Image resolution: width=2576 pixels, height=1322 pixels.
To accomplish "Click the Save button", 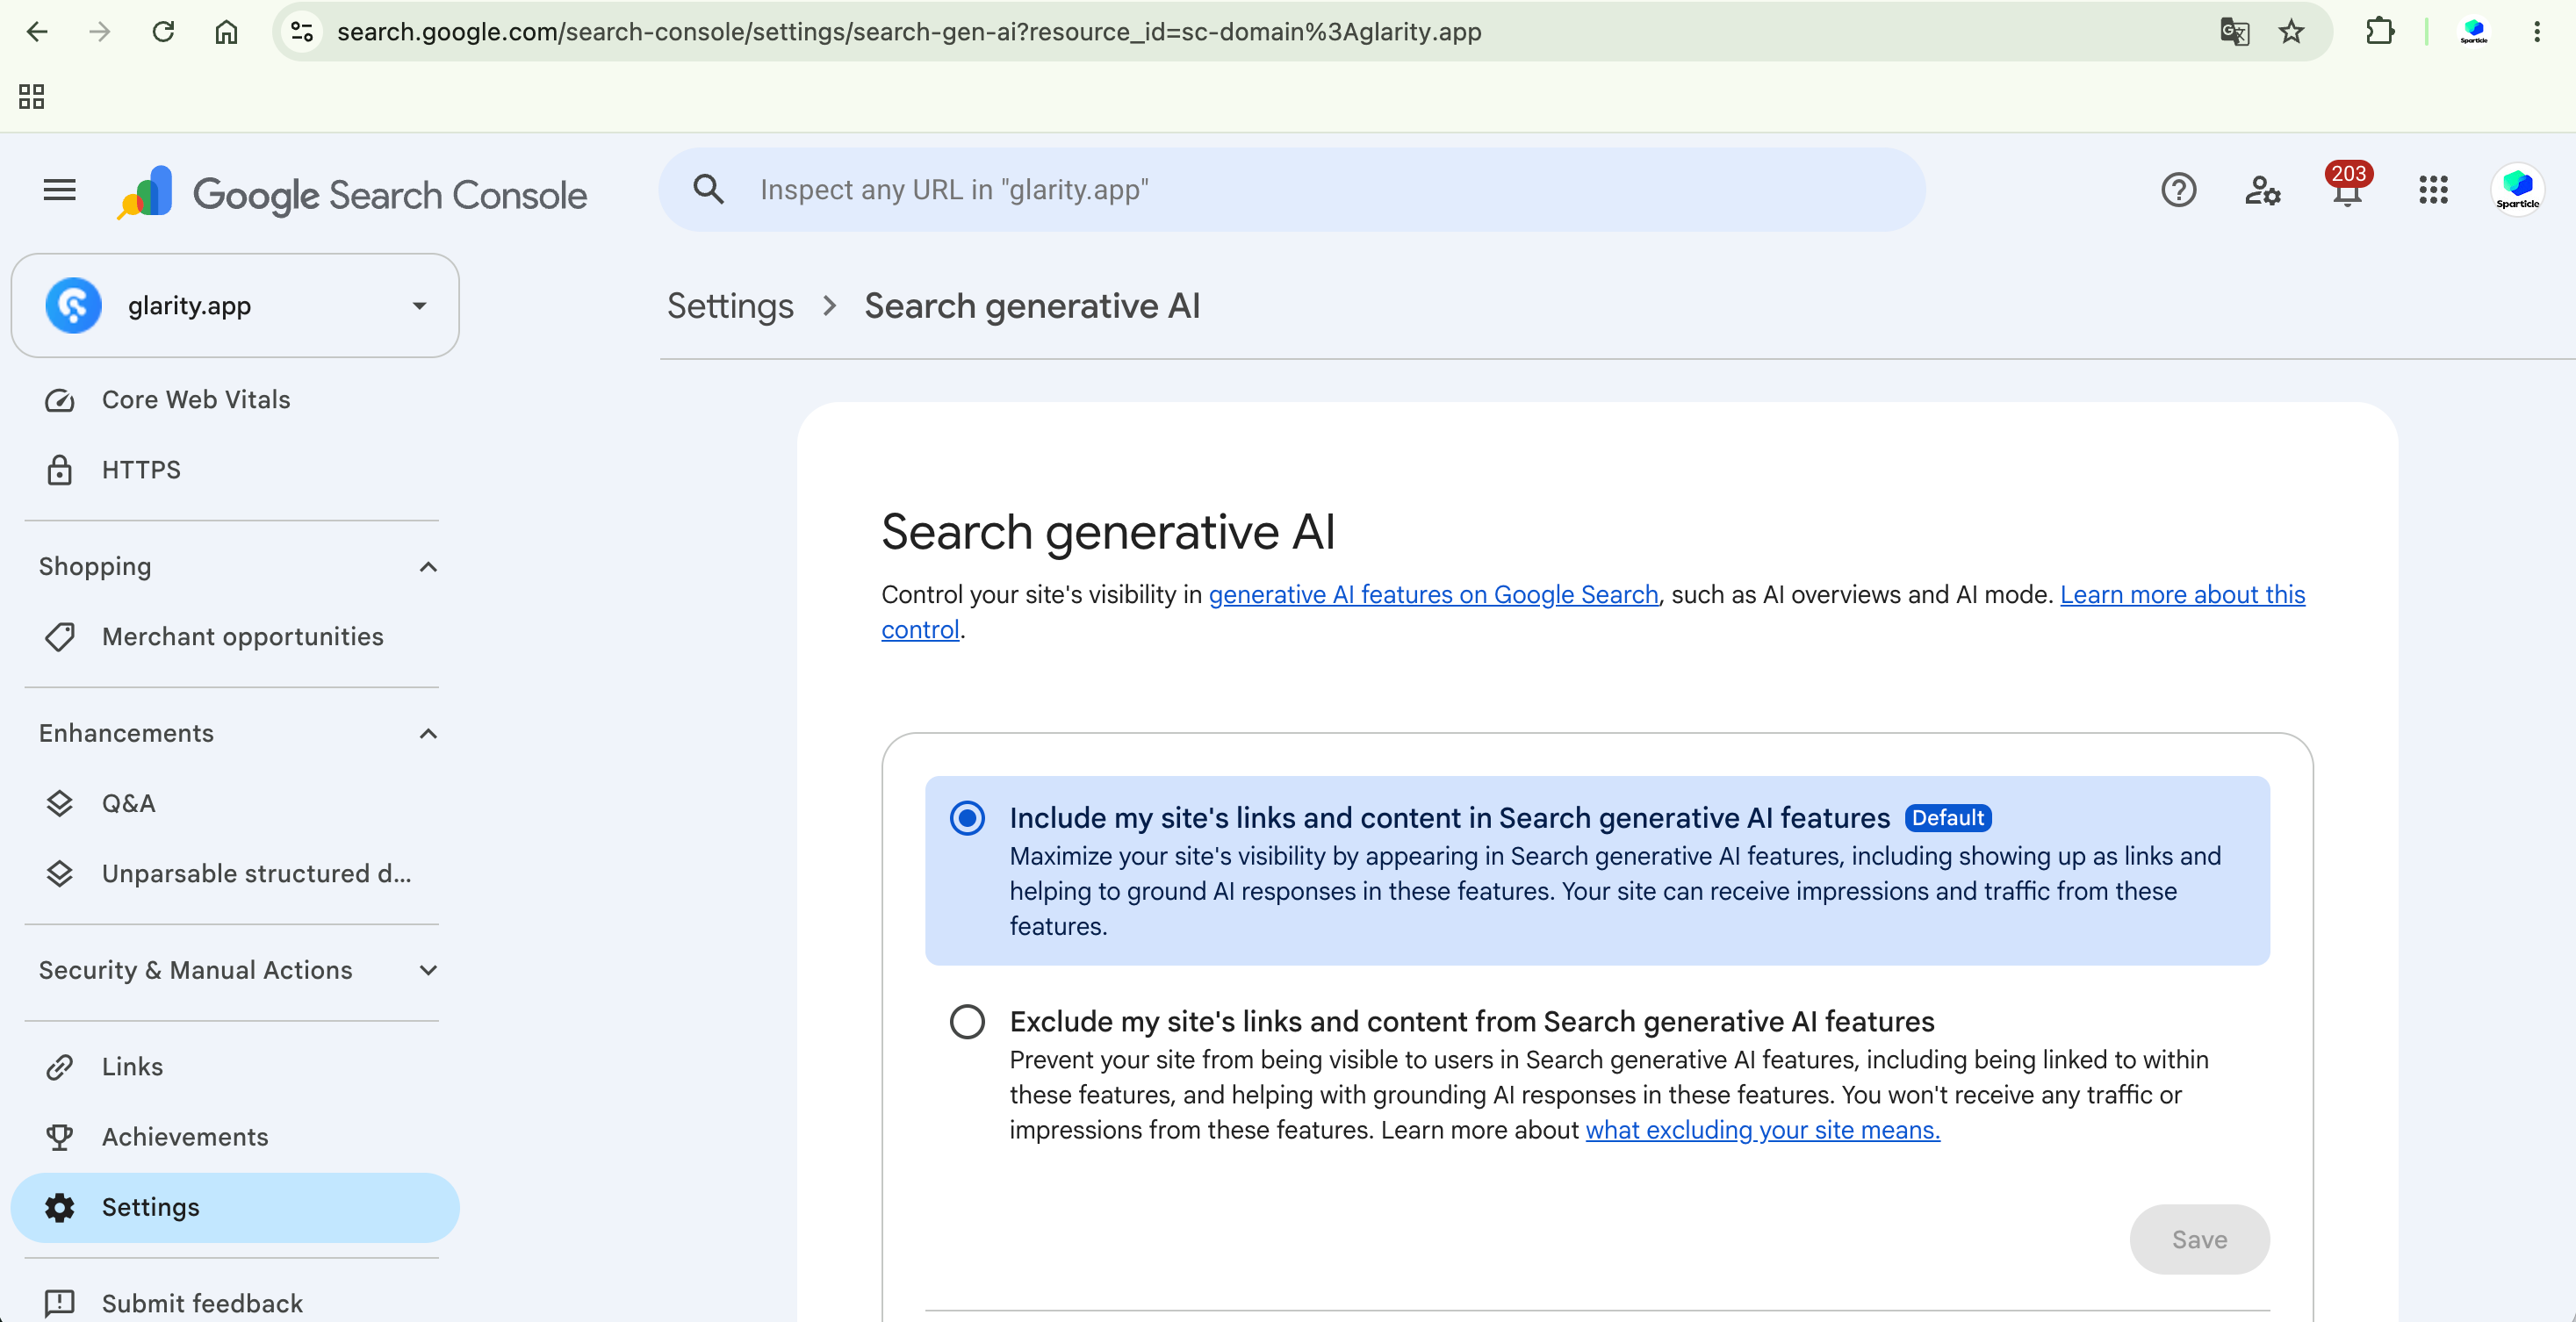I will (2199, 1240).
